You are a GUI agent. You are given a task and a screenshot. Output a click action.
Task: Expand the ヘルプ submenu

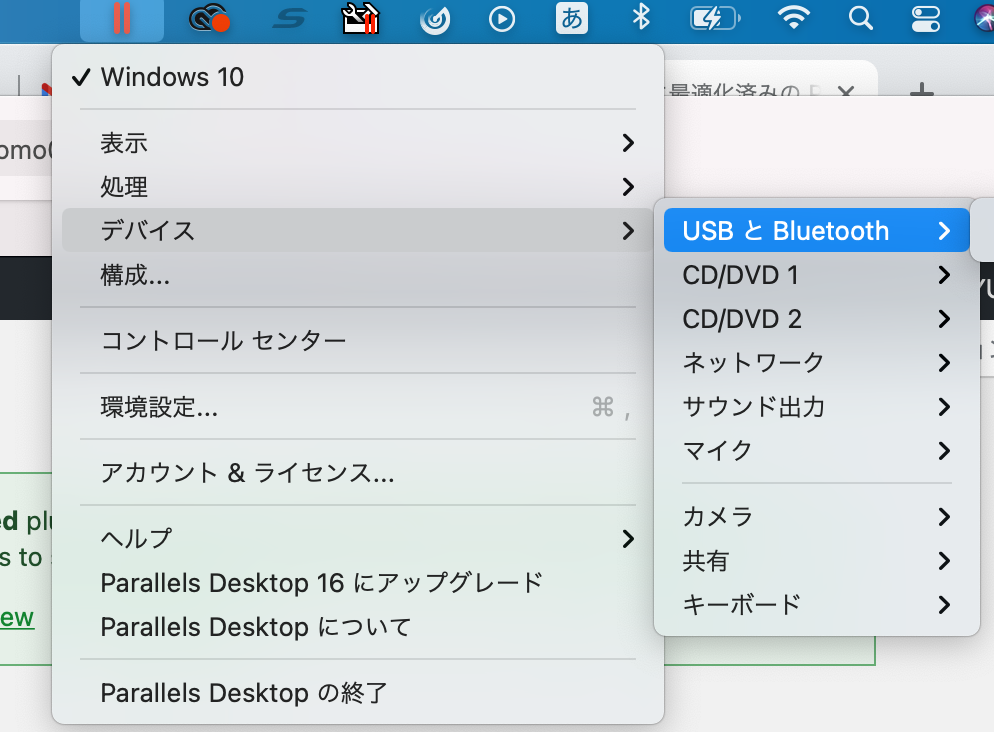tap(358, 539)
